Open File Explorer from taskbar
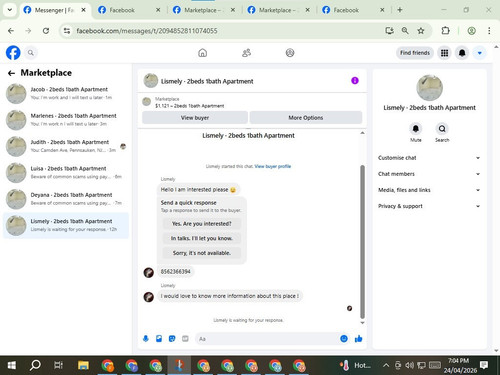The height and width of the screenshot is (375, 500). click(x=83, y=365)
